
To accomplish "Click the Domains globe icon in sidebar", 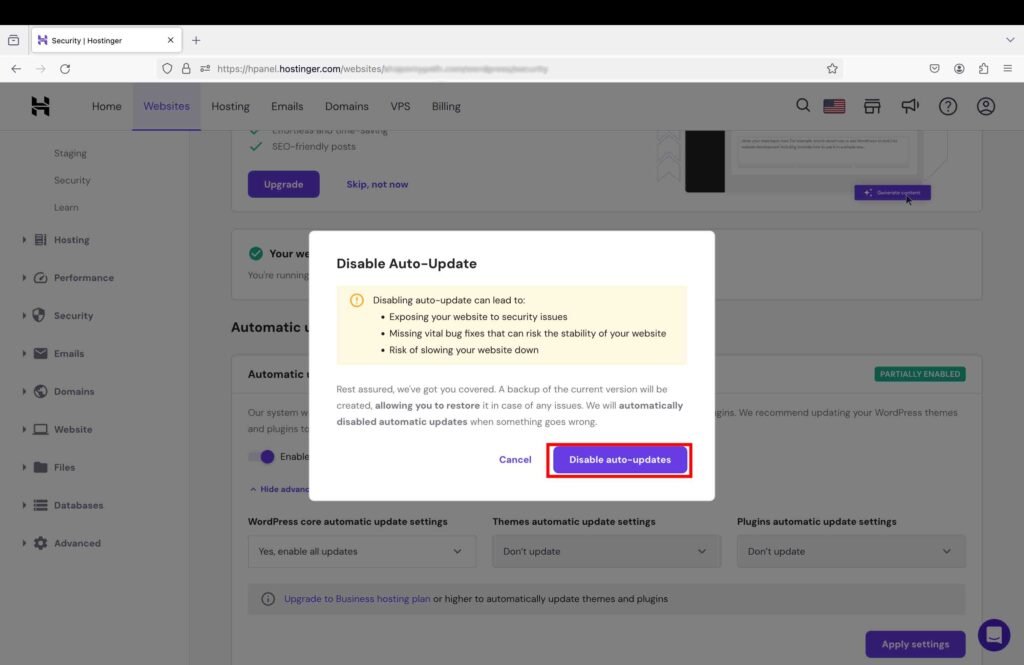I will tap(40, 391).
